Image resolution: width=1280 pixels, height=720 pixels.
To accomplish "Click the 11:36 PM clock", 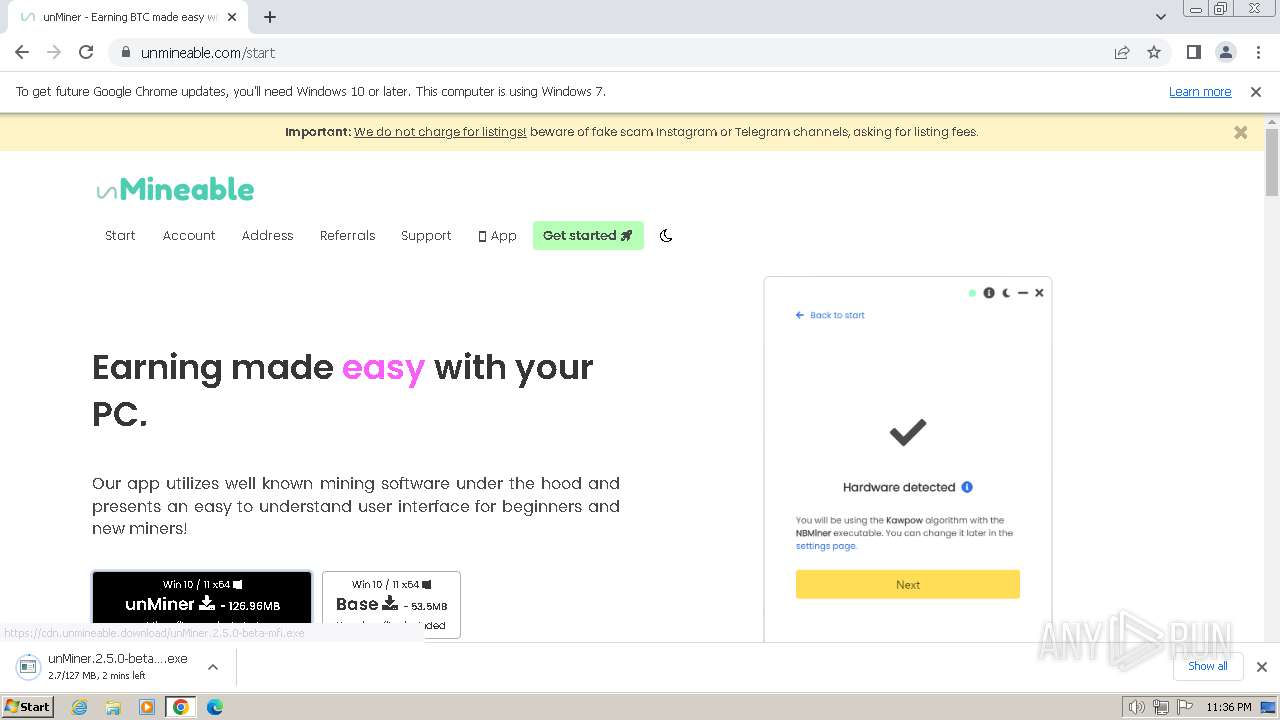I will click(1229, 707).
